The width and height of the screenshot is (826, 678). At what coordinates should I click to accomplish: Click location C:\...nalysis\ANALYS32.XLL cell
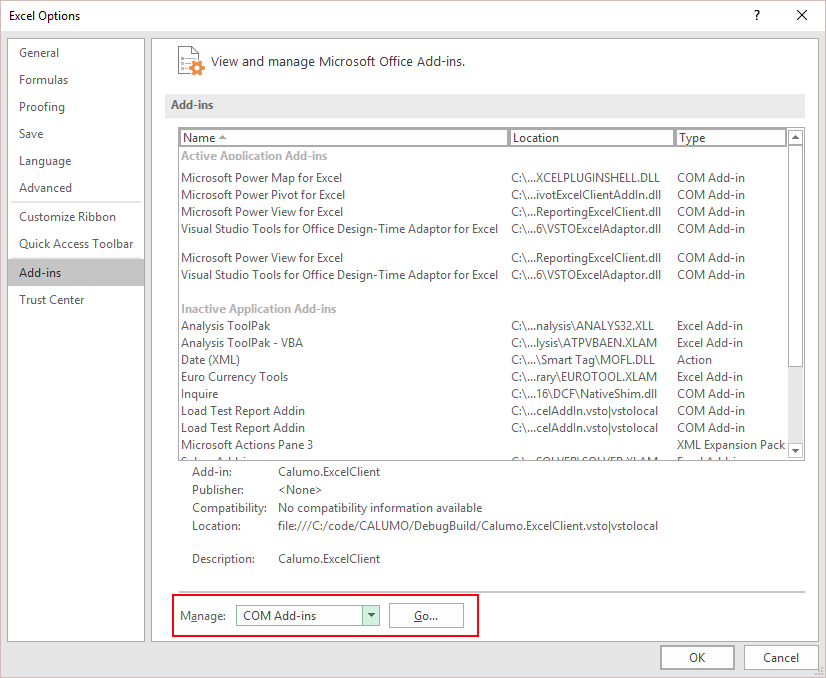click(x=582, y=326)
